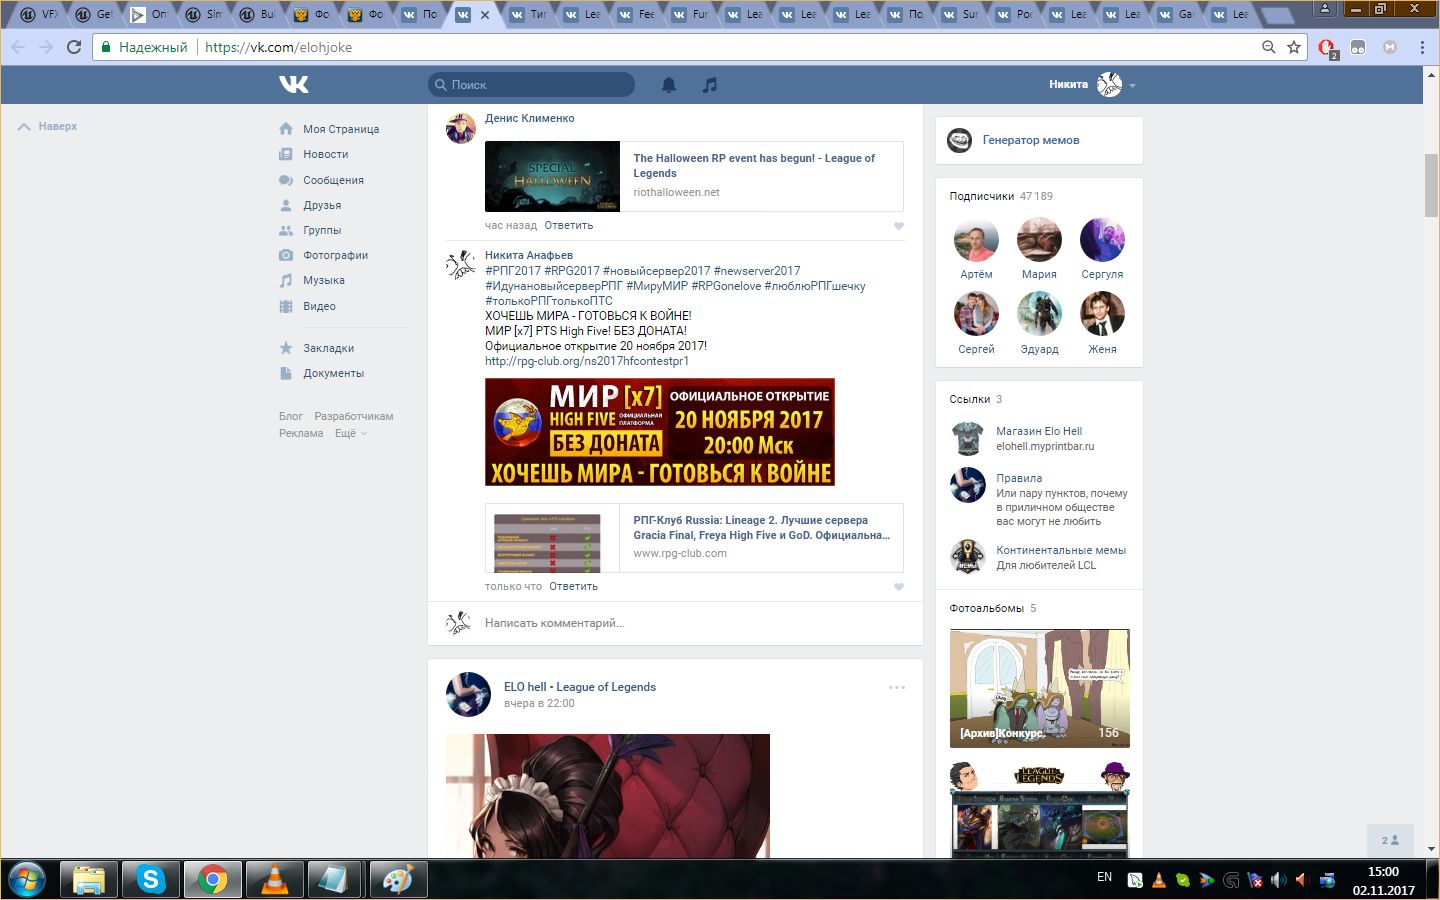Click the VK logo in header
The width and height of the screenshot is (1440, 900).
click(293, 85)
